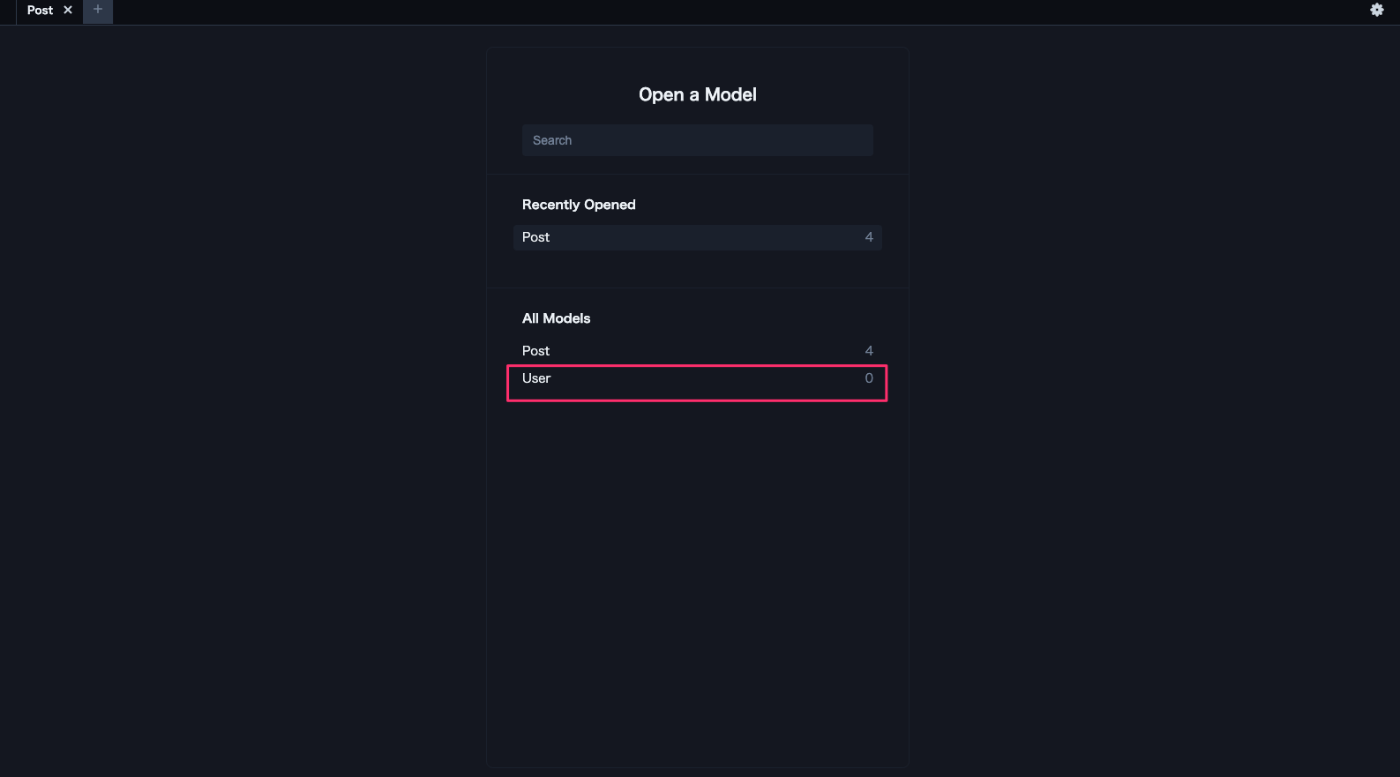1400x777 pixels.
Task: Focus the Search models field
Action: point(697,140)
